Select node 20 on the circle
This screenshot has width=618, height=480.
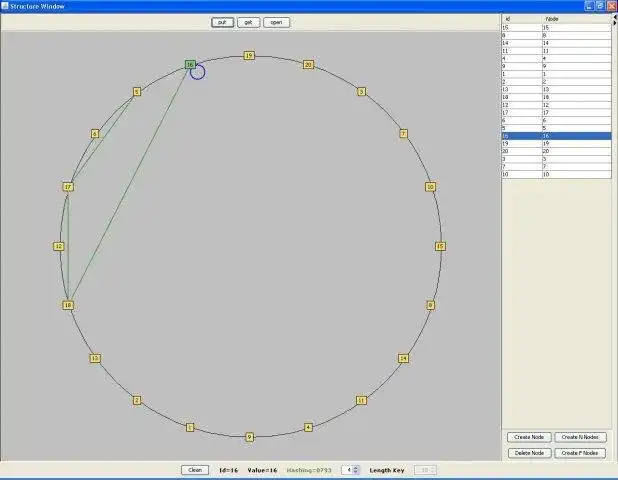tap(308, 65)
